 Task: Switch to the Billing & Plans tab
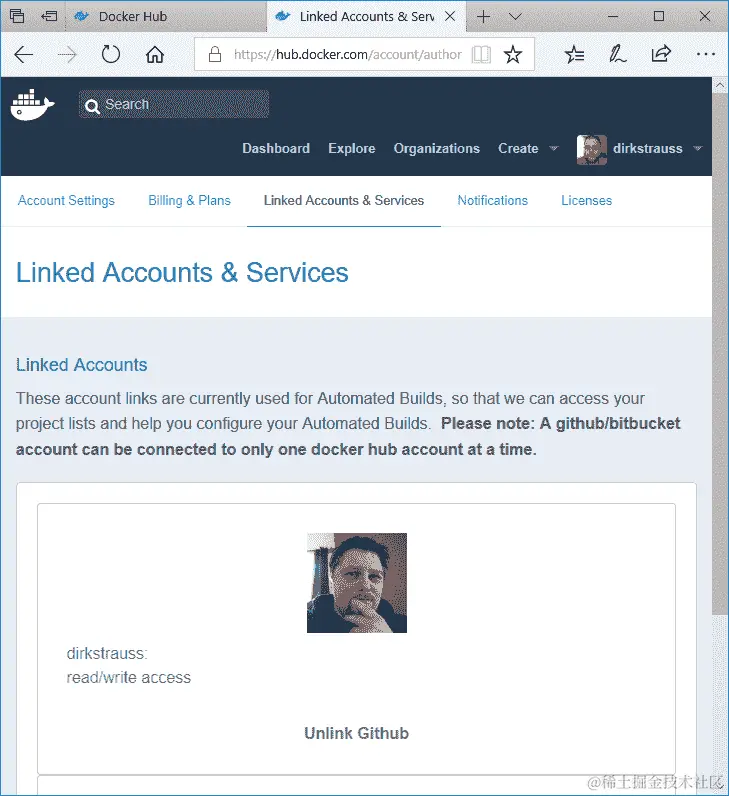point(189,201)
